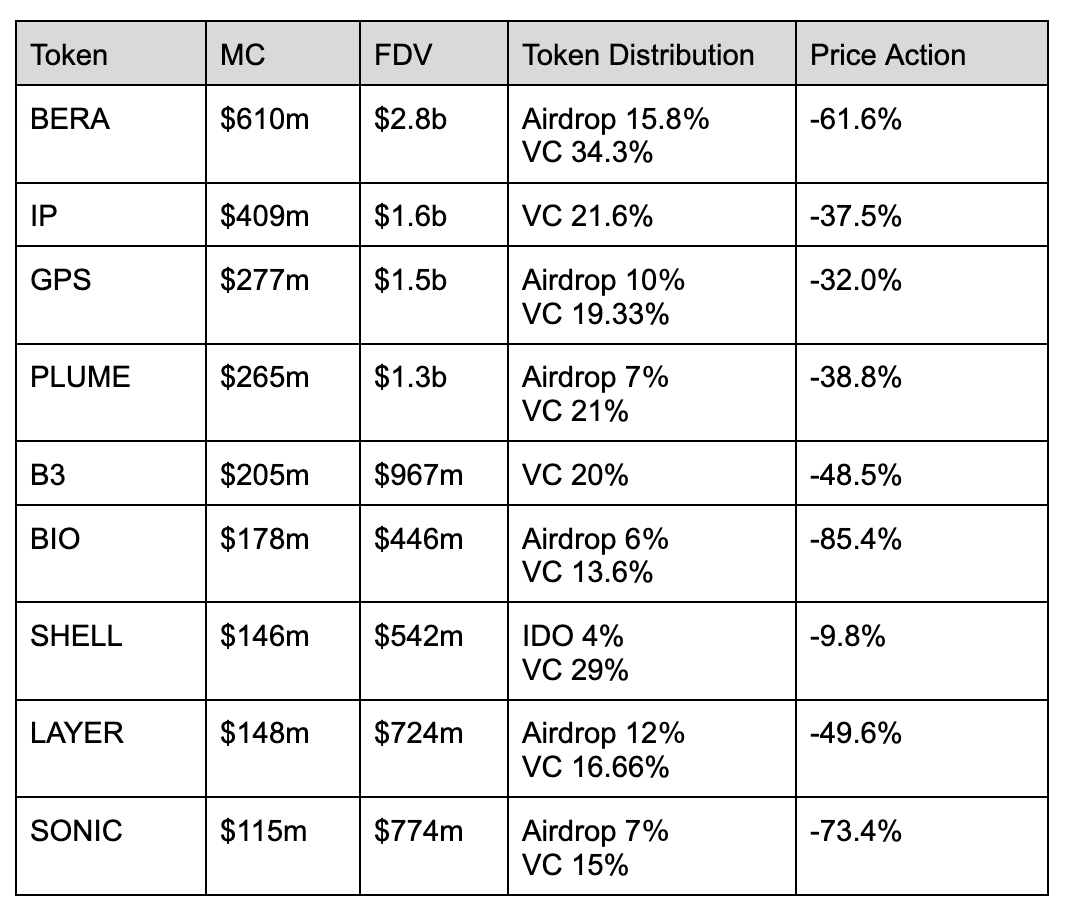Click the Token Distribution header cell
1074x918 pixels.
click(x=638, y=55)
